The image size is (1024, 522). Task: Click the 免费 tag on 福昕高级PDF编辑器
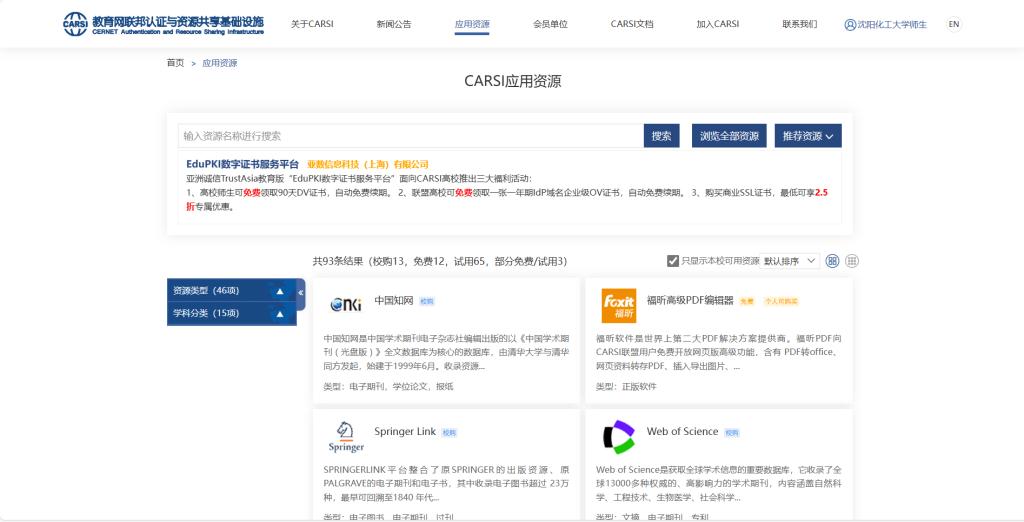pos(746,301)
